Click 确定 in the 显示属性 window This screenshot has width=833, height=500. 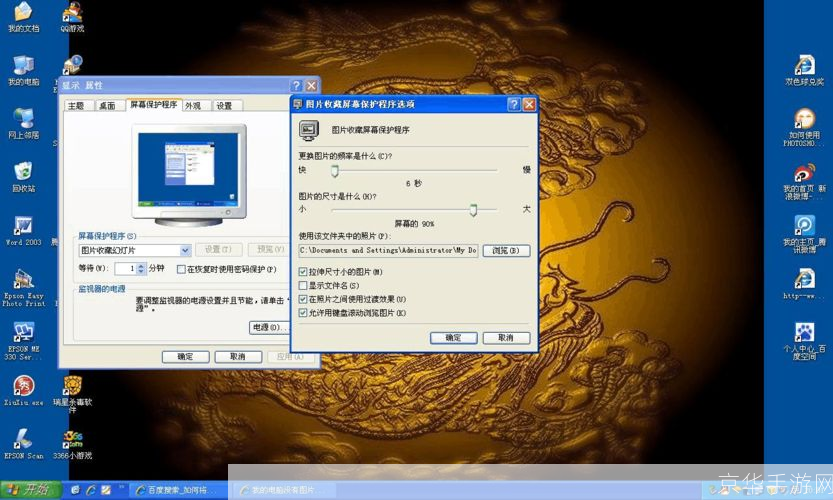click(185, 357)
